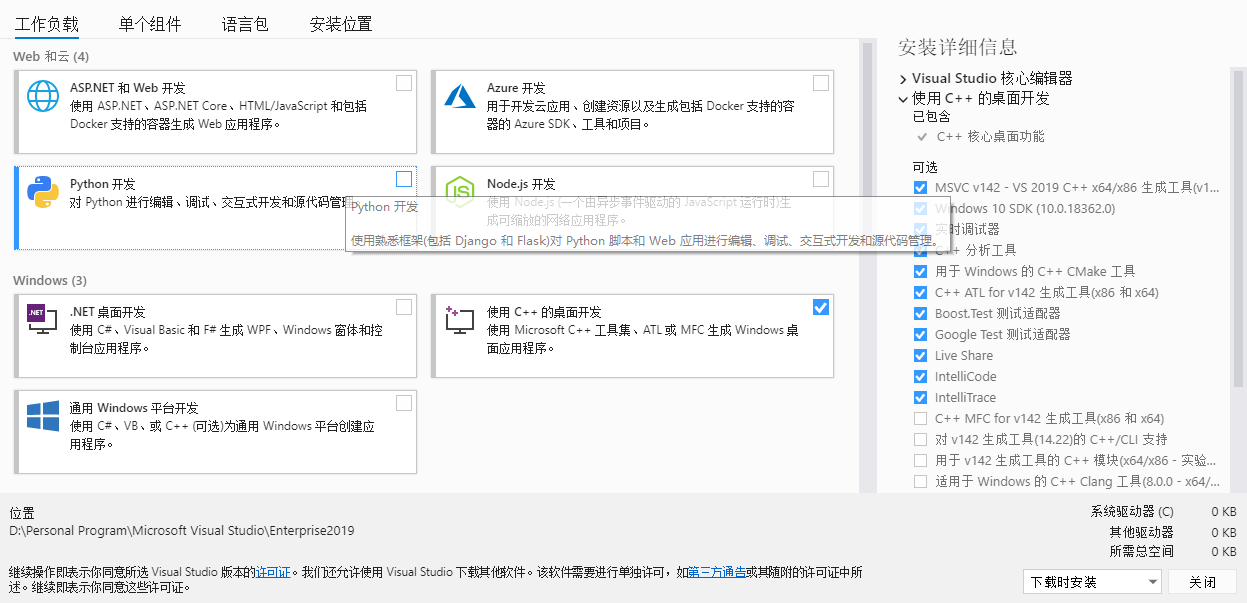The width and height of the screenshot is (1247, 603).
Task: Select the Azure 开发 card title
Action: [x=516, y=88]
